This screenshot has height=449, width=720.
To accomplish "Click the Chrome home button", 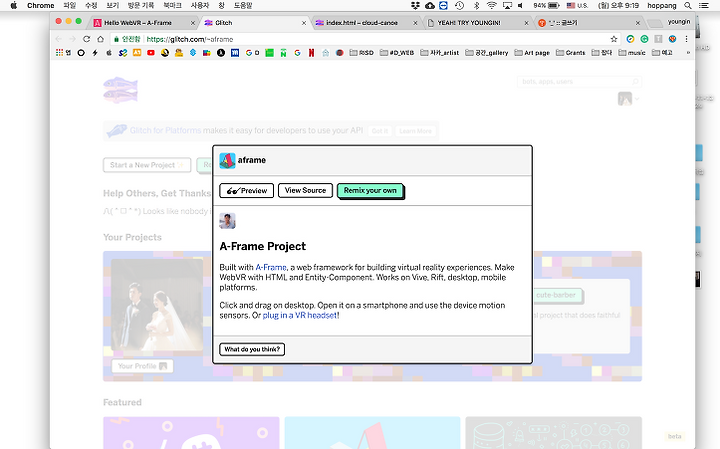I will [101, 39].
